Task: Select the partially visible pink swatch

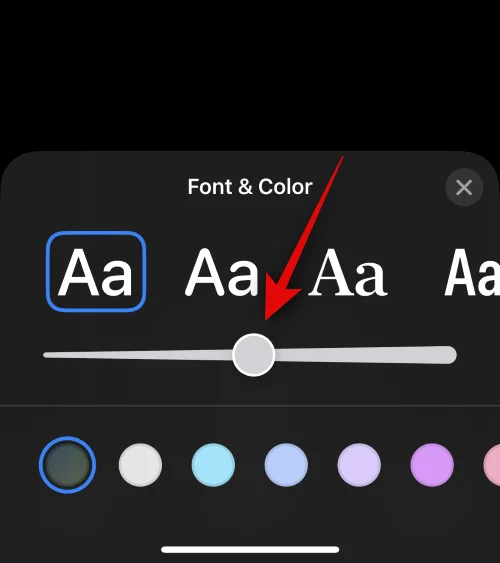Action: 492,465
